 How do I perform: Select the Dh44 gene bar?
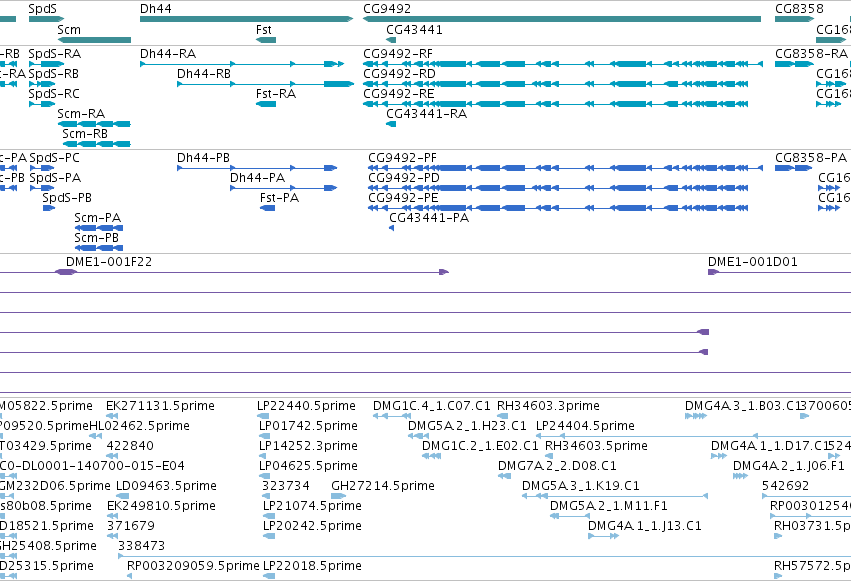point(246,19)
